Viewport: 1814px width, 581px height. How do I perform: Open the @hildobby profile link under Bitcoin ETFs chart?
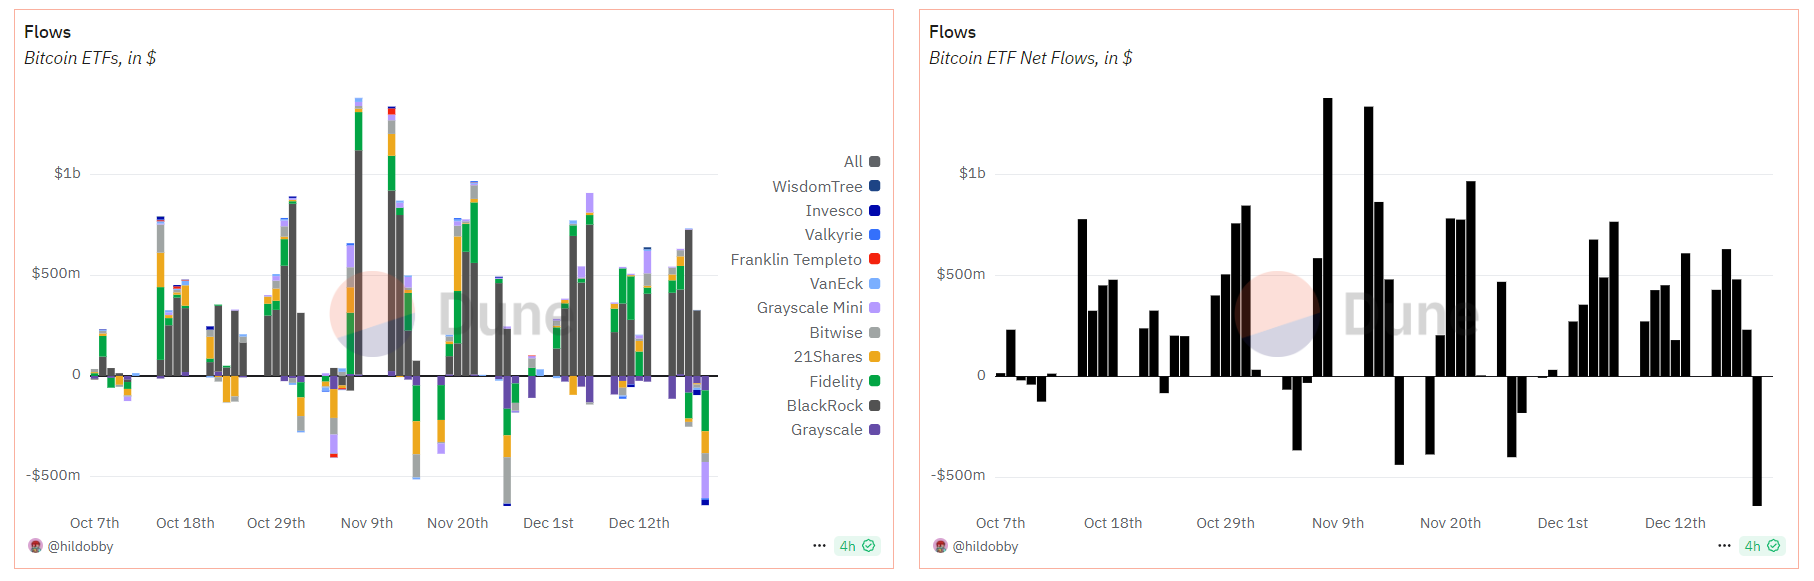point(81,546)
